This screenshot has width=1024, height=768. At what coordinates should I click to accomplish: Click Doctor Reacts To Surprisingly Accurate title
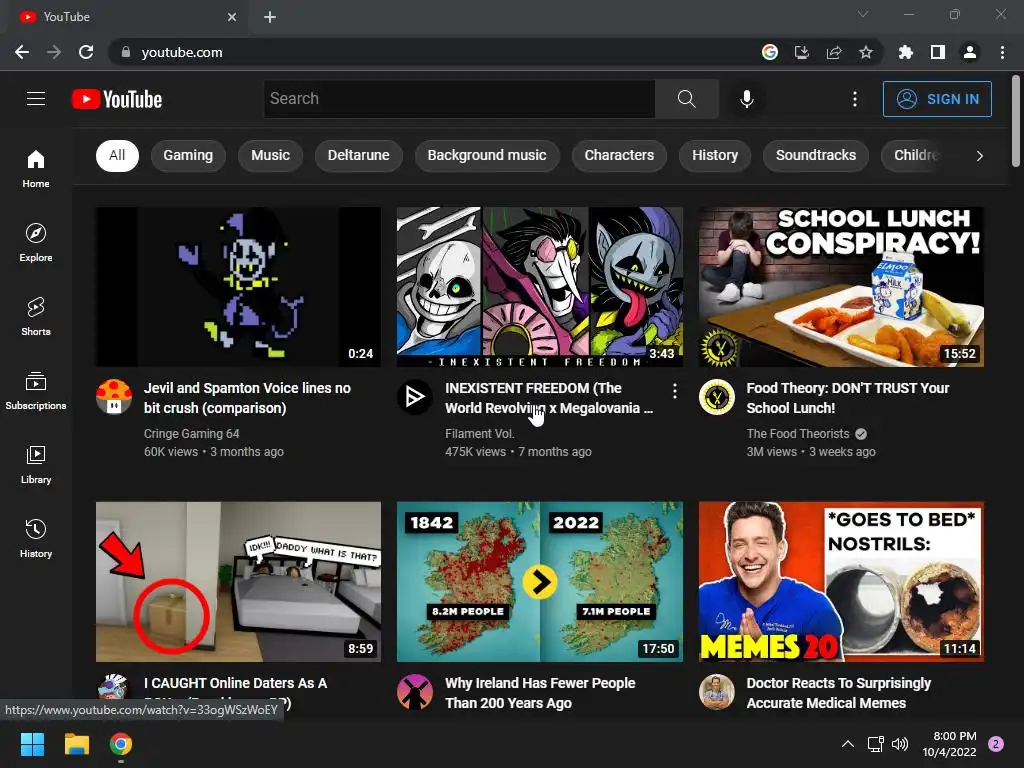coord(839,693)
